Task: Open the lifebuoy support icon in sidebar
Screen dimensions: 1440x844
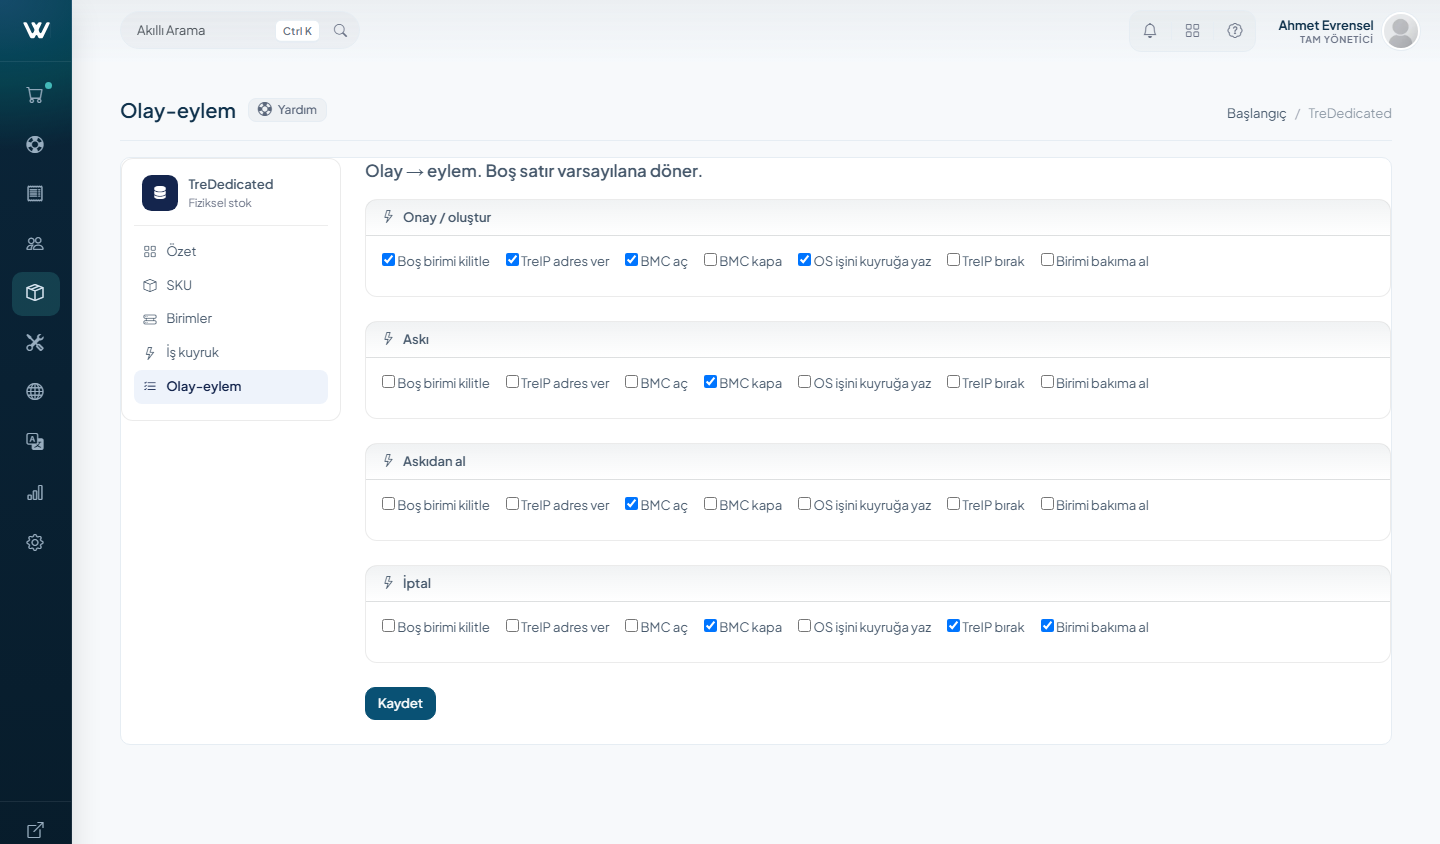Action: 35,144
